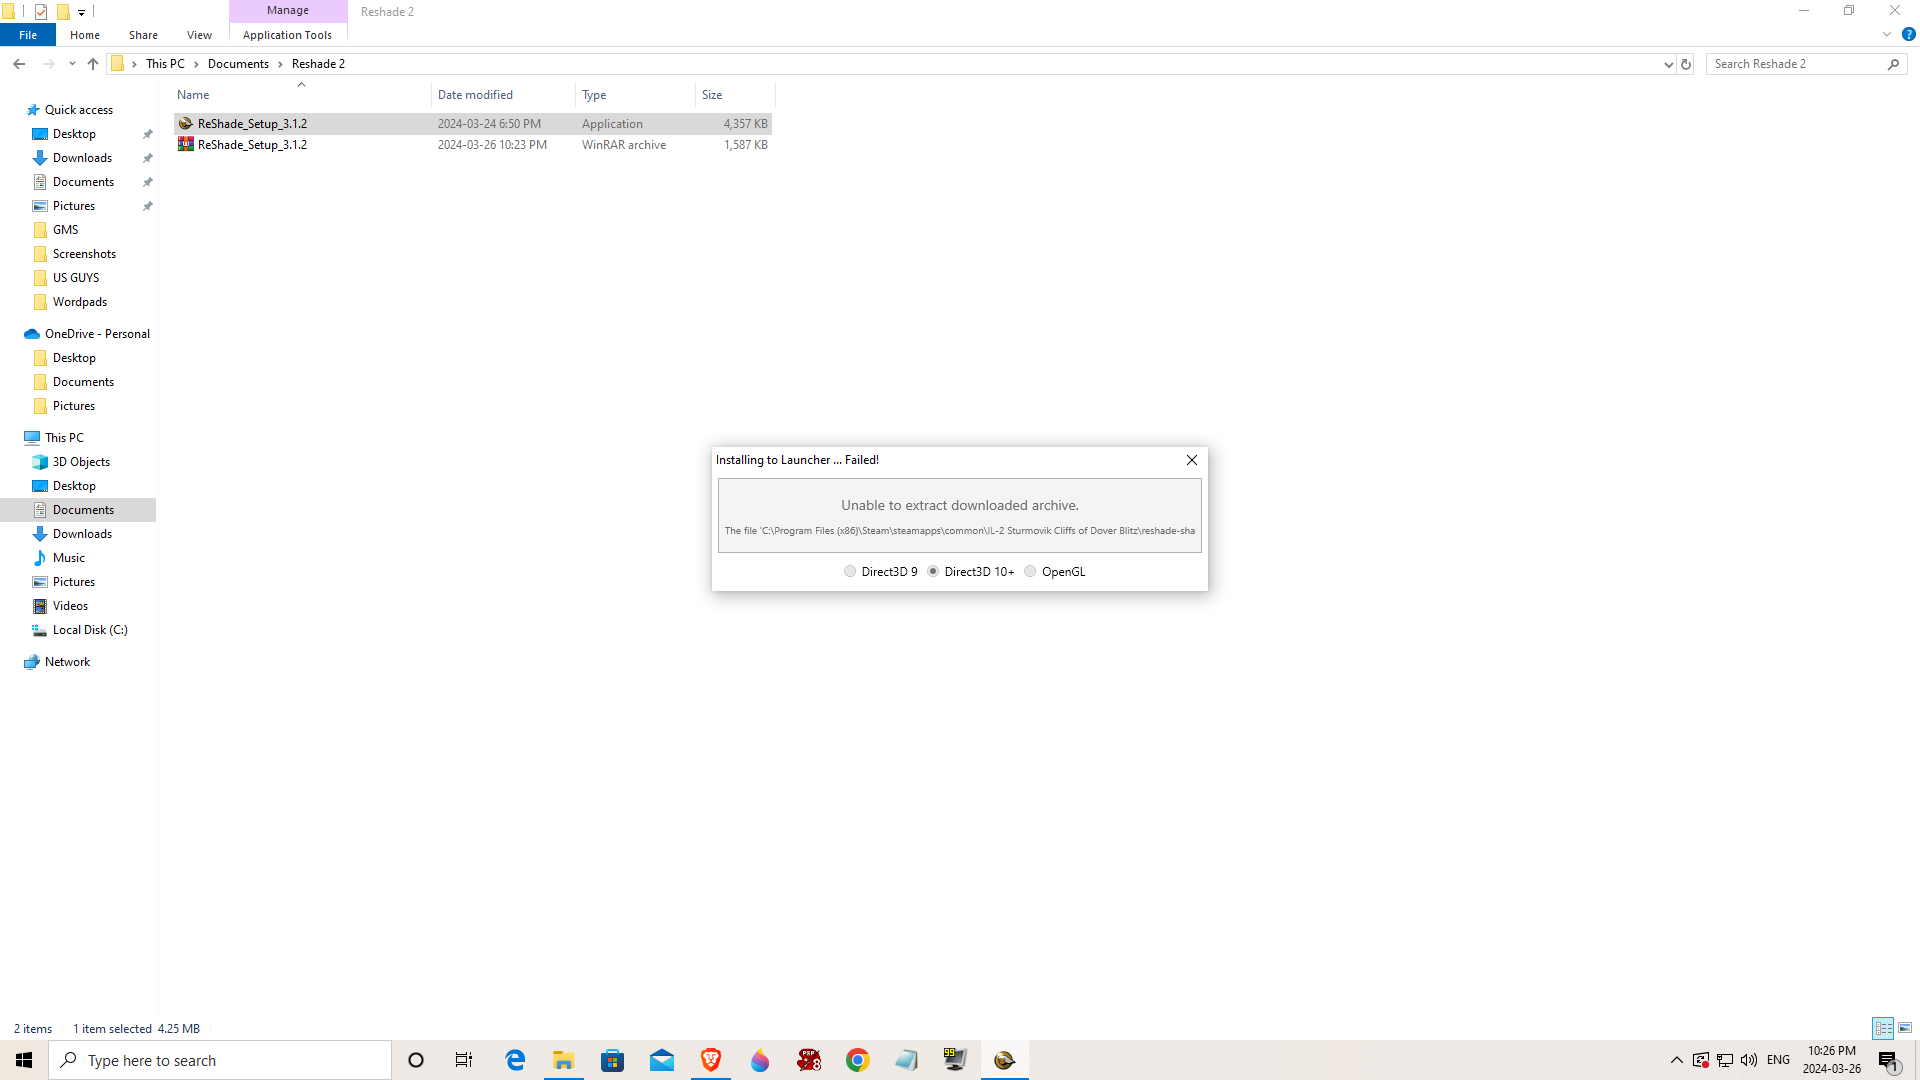This screenshot has height=1080, width=1920.
Task: Click the Manage contextual tab
Action: pos(288,10)
